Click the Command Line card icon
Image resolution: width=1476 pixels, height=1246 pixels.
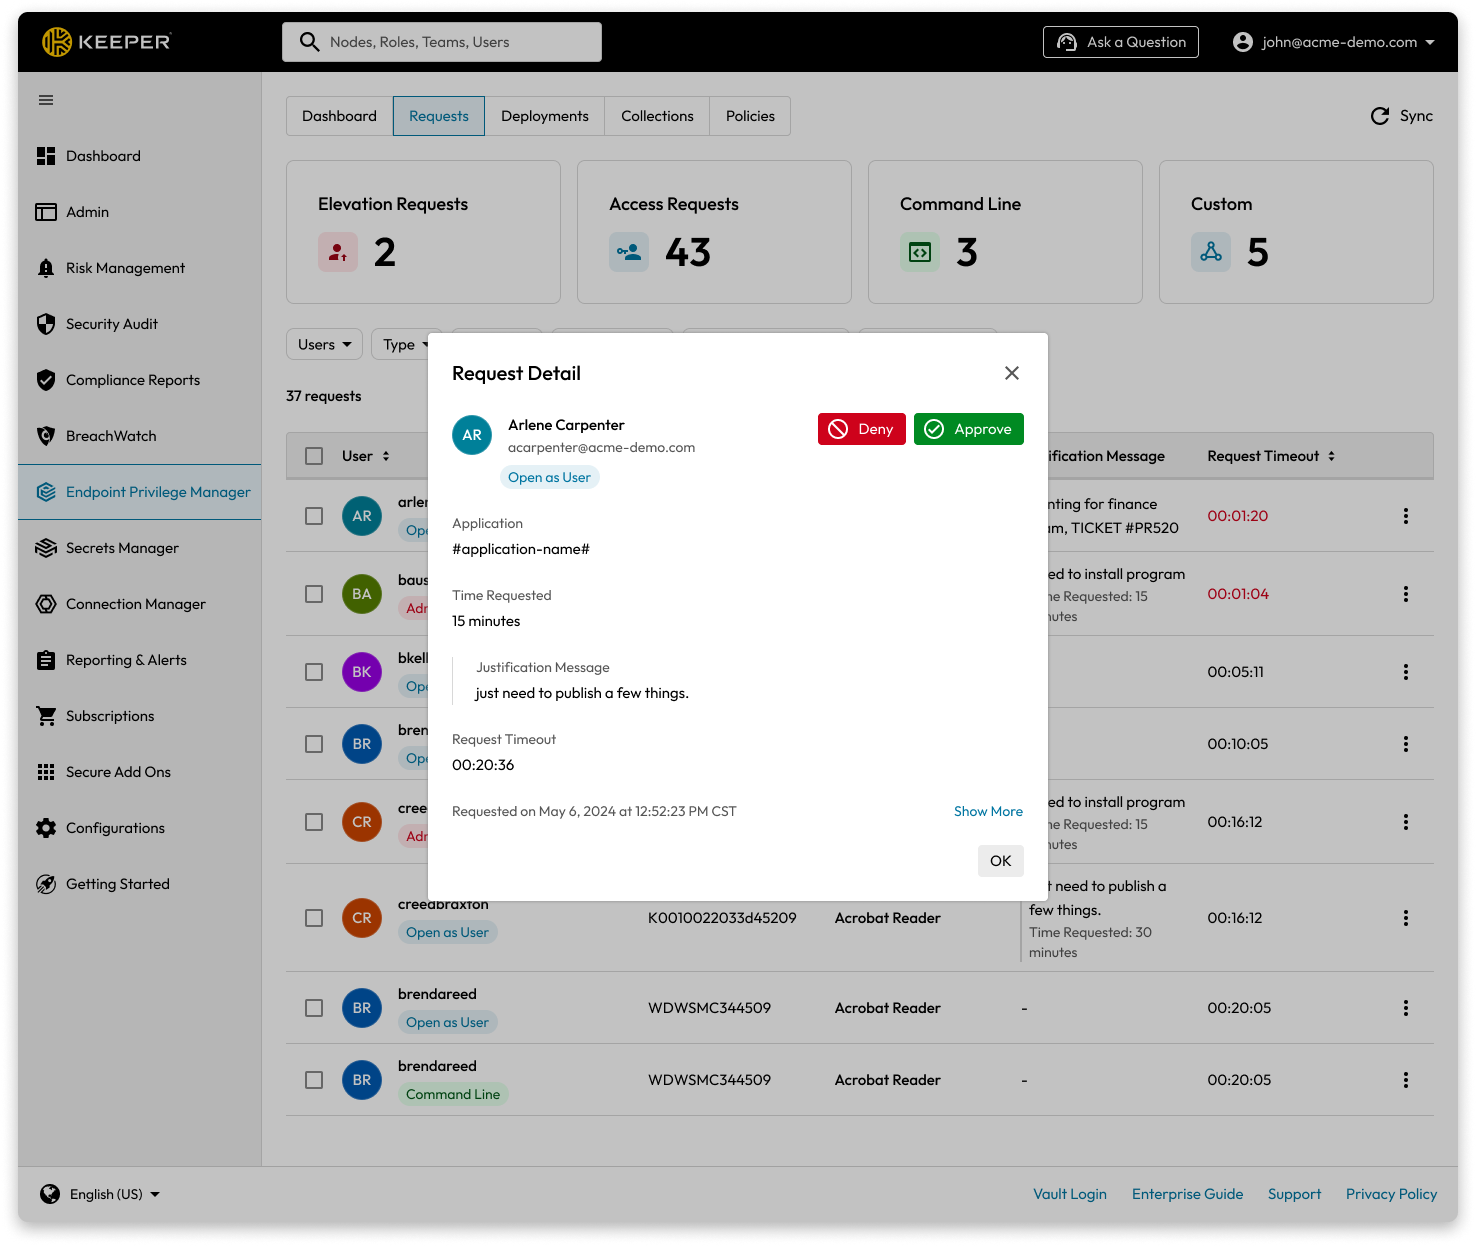click(920, 252)
